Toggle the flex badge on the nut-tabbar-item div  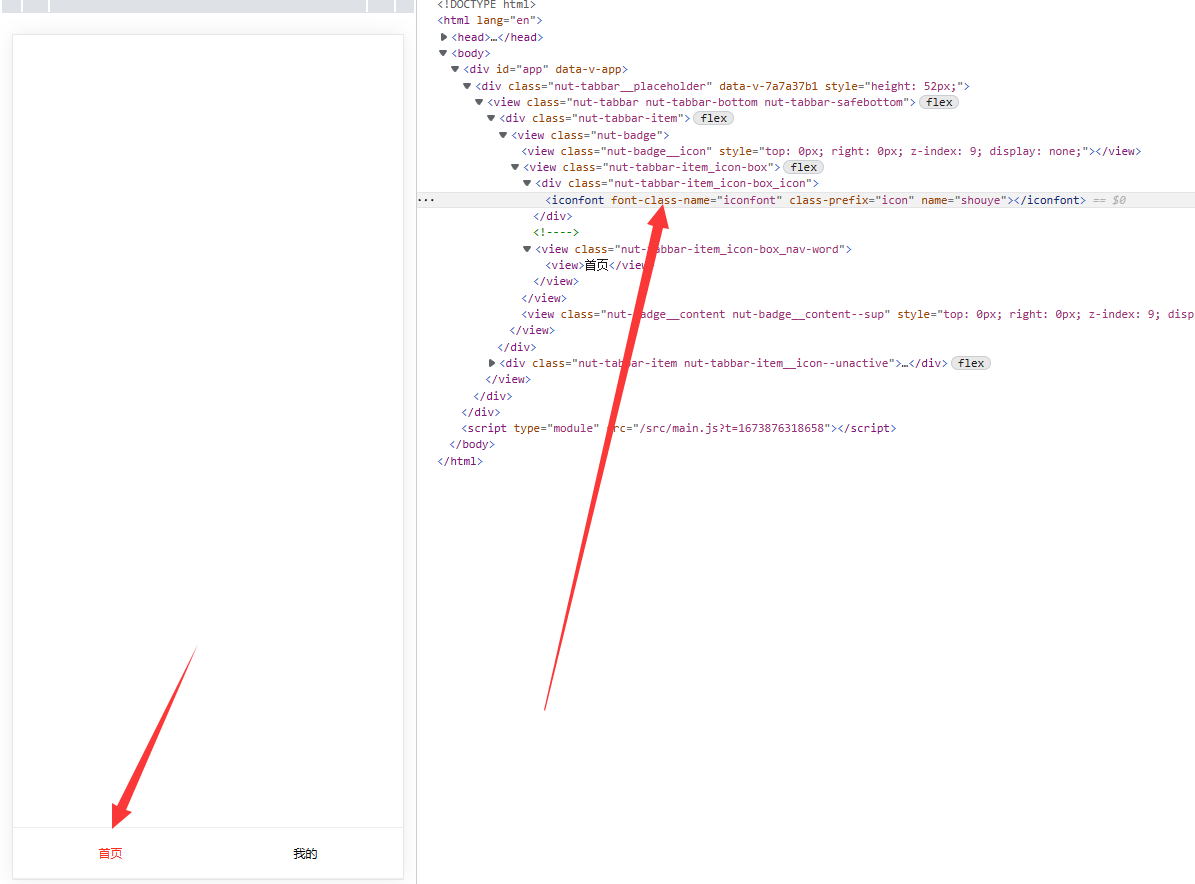coord(713,118)
